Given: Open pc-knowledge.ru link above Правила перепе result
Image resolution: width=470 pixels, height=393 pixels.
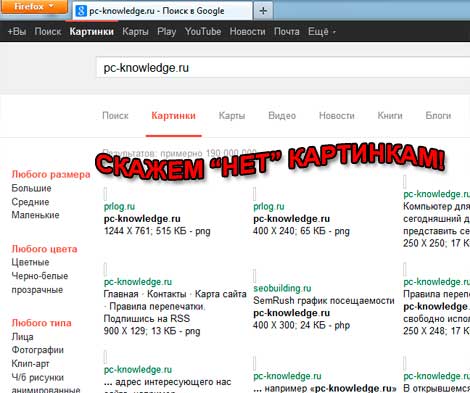Looking at the screenshot, I should (x=437, y=282).
